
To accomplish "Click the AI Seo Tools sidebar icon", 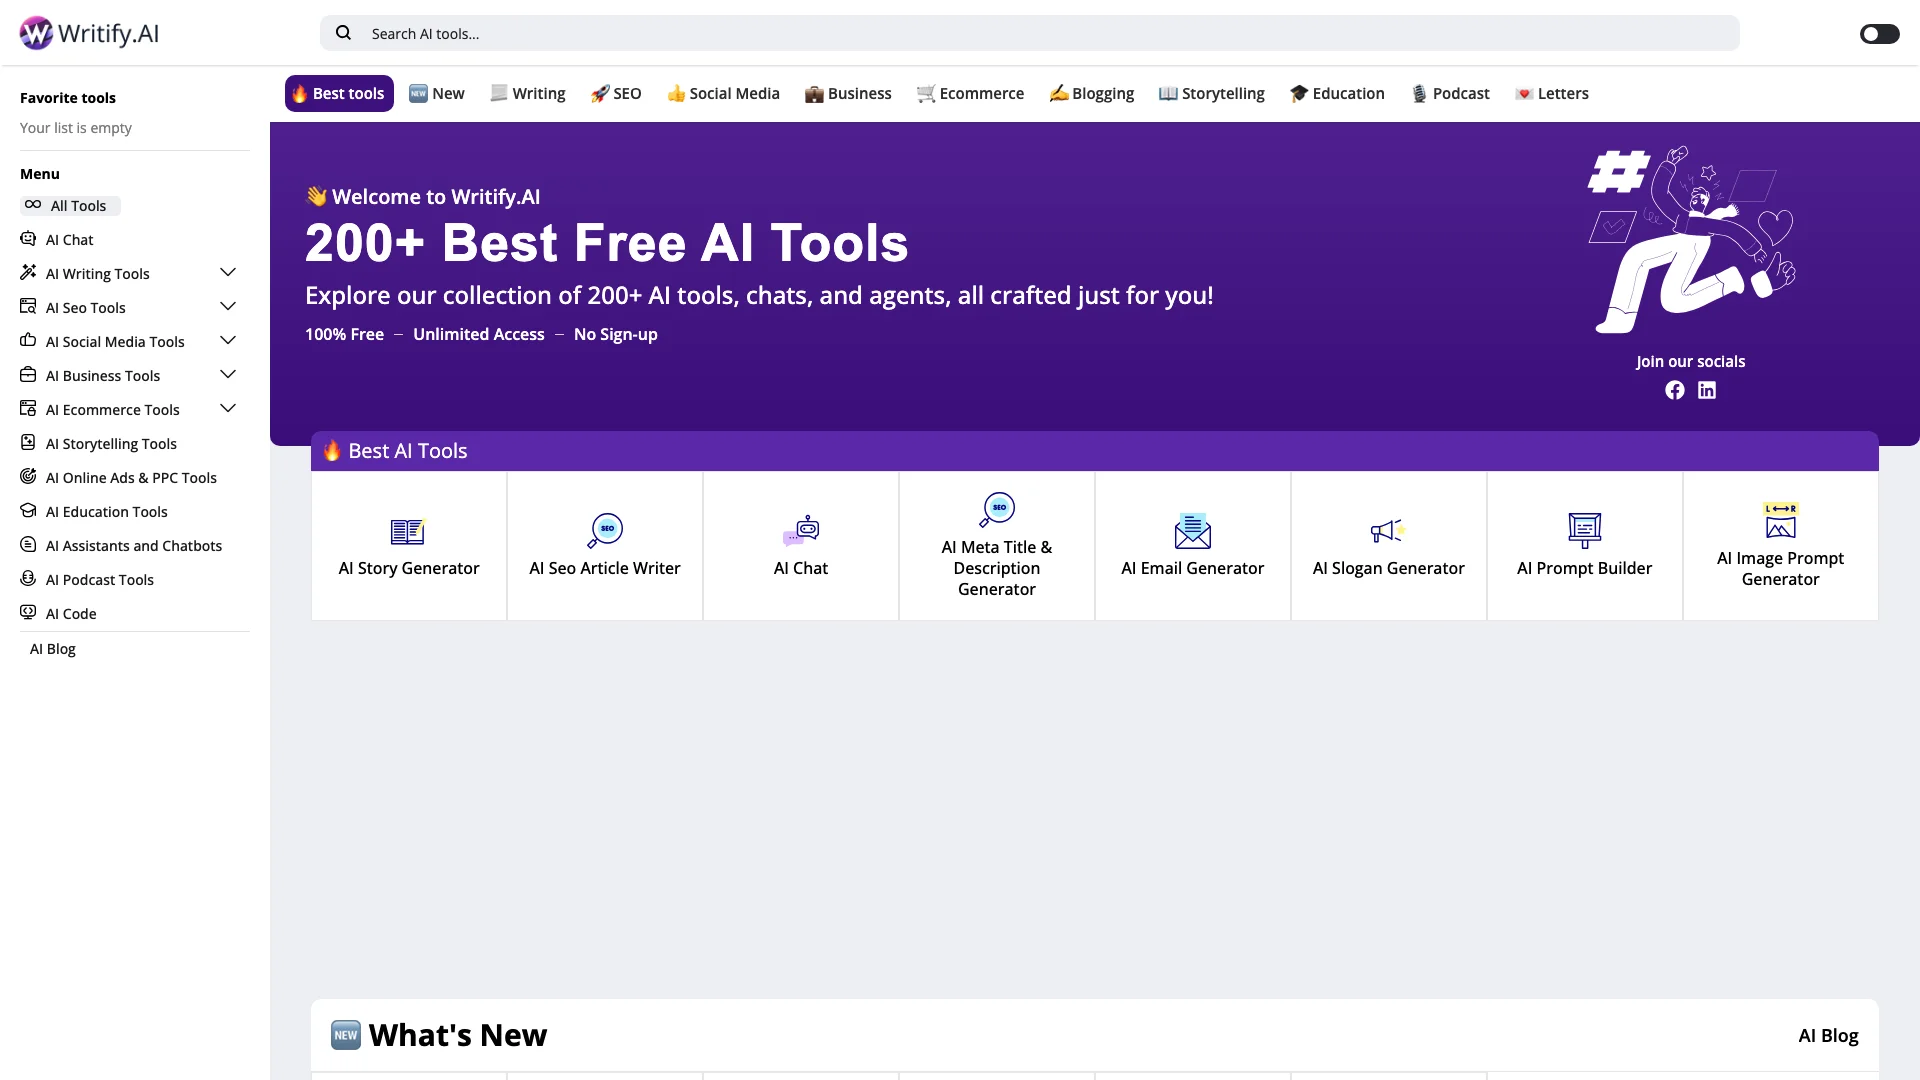I will [28, 306].
